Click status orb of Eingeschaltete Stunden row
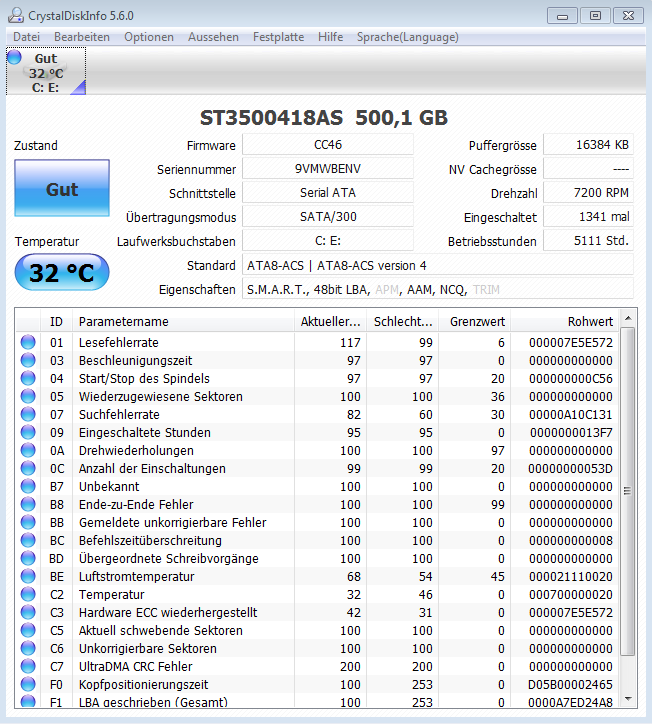This screenshot has width=652, height=724. 28,432
